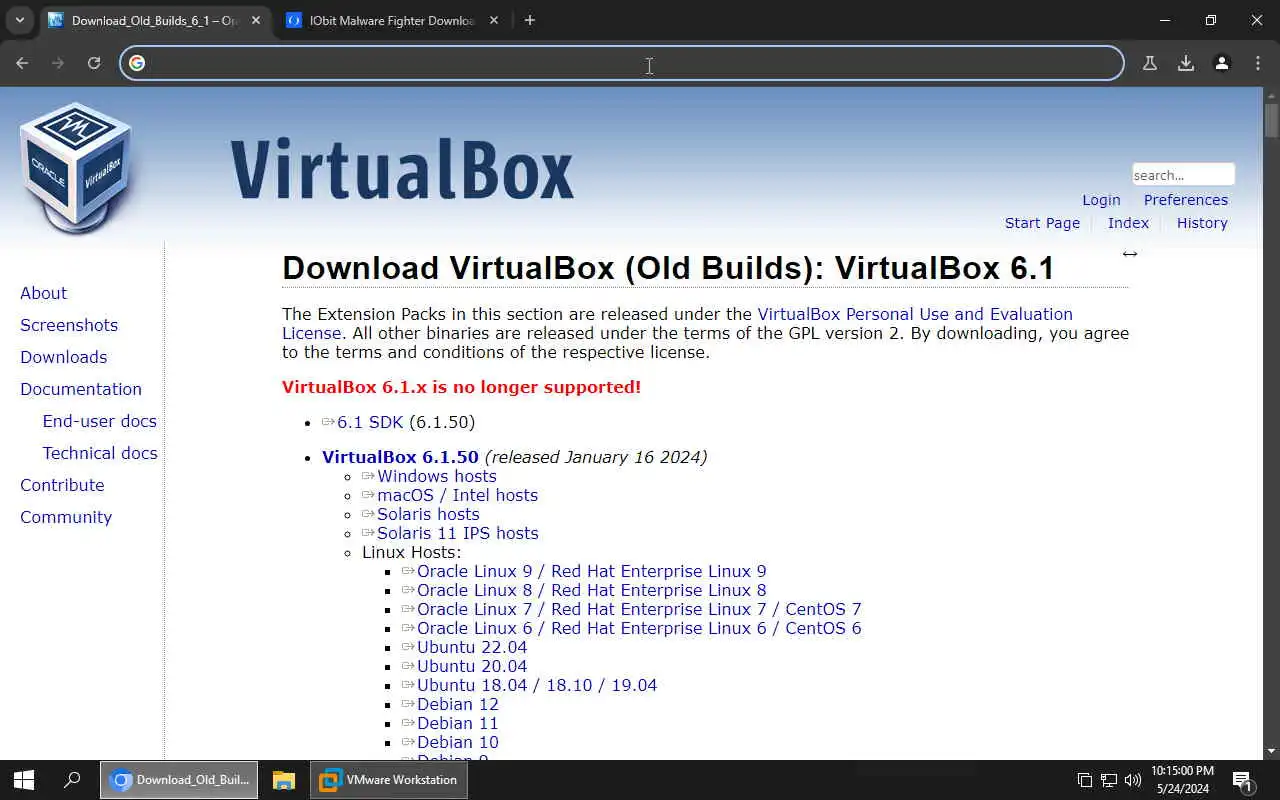Viewport: 1280px width, 800px height.
Task: Go to Start Page link
Action: (x=1042, y=223)
